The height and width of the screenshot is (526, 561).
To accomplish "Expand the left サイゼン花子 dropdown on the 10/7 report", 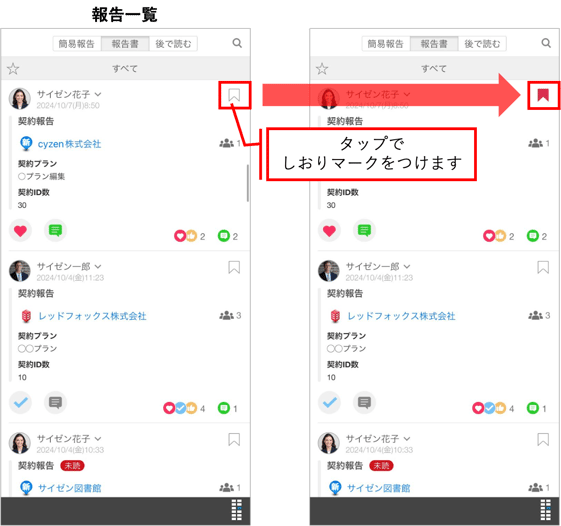I will pyautogui.click(x=98, y=94).
